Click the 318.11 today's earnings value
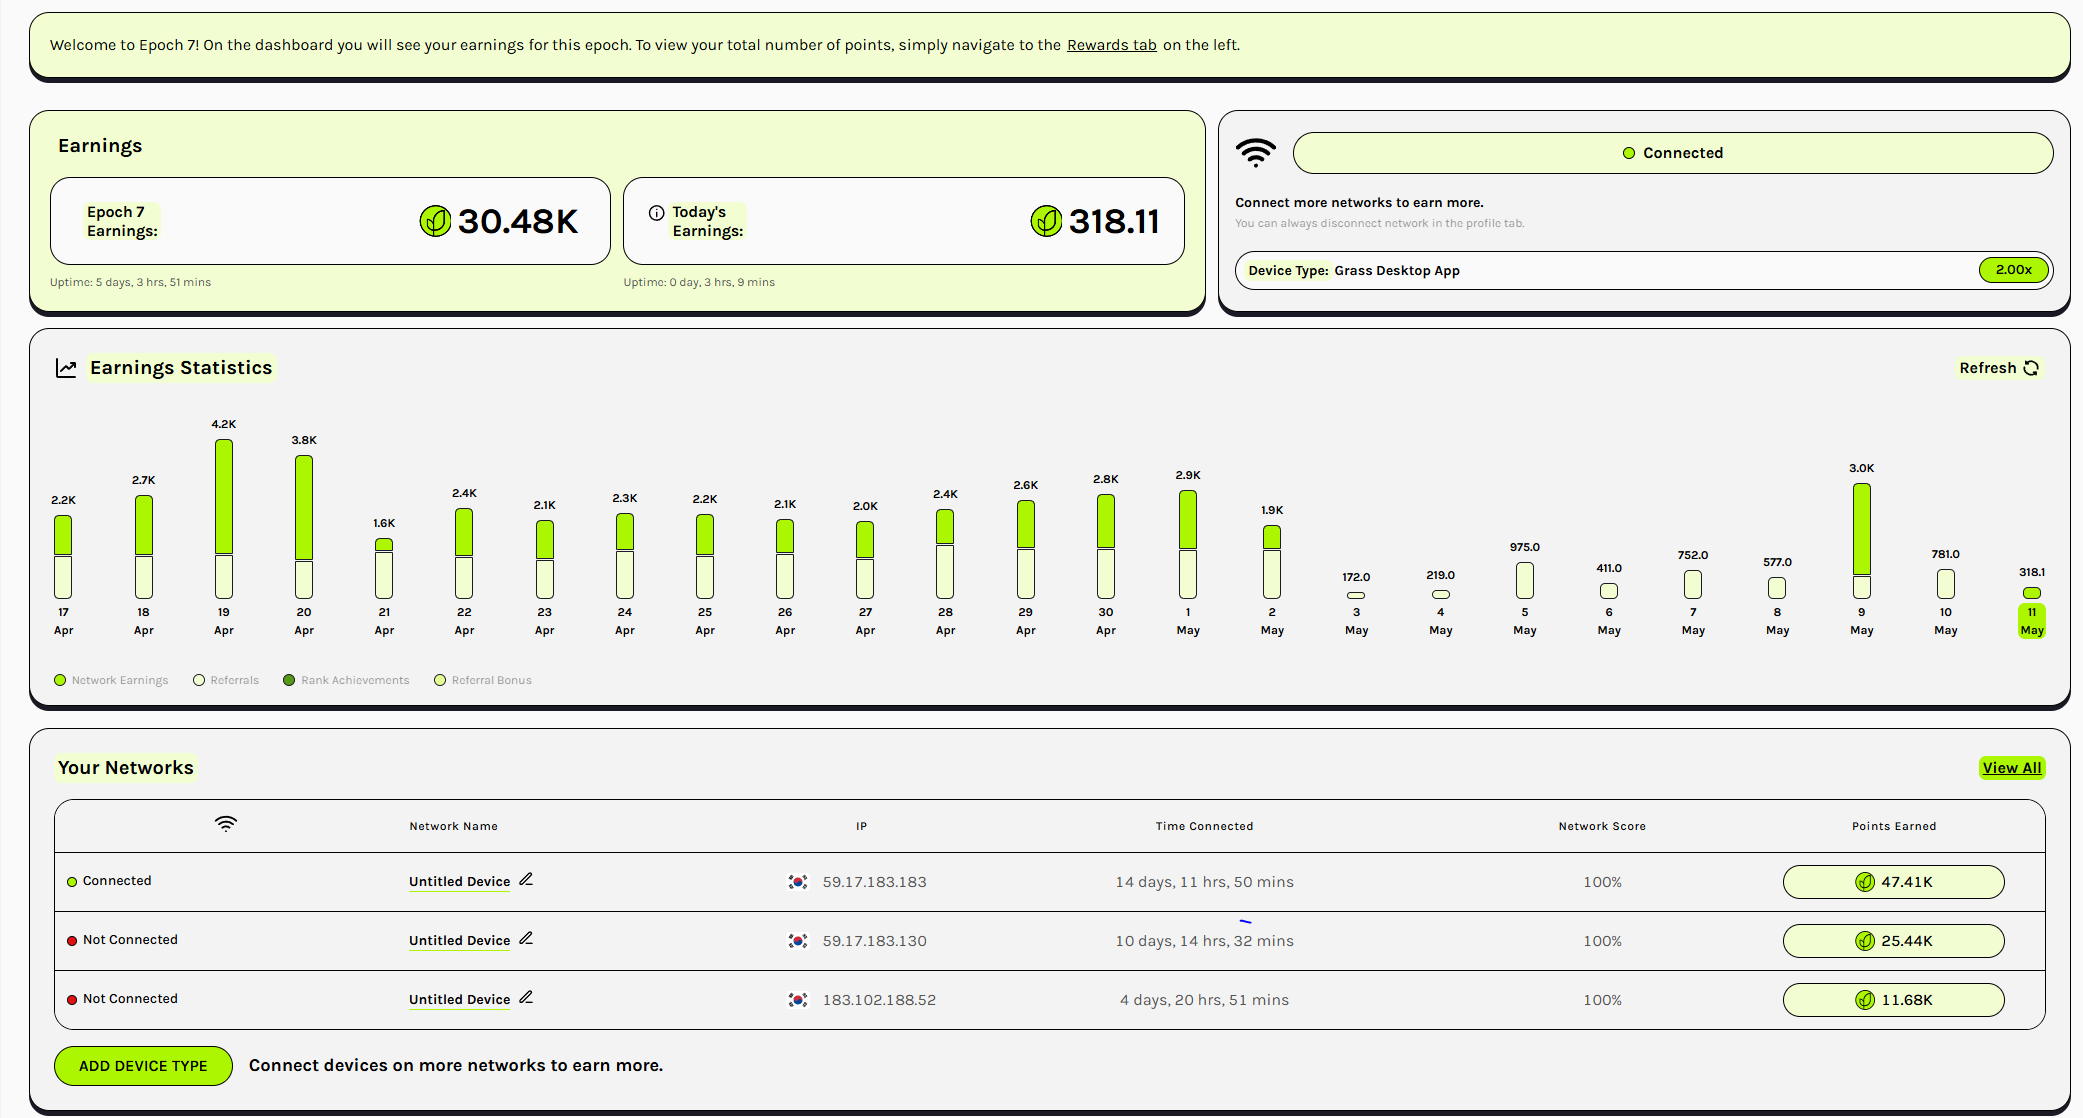Viewport: 2083px width, 1118px height. click(x=1114, y=221)
